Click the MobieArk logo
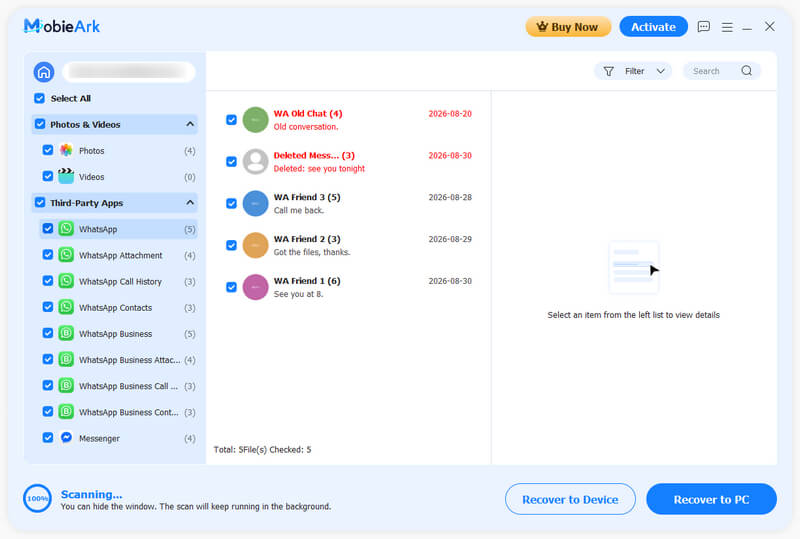This screenshot has width=800, height=539. click(x=62, y=26)
